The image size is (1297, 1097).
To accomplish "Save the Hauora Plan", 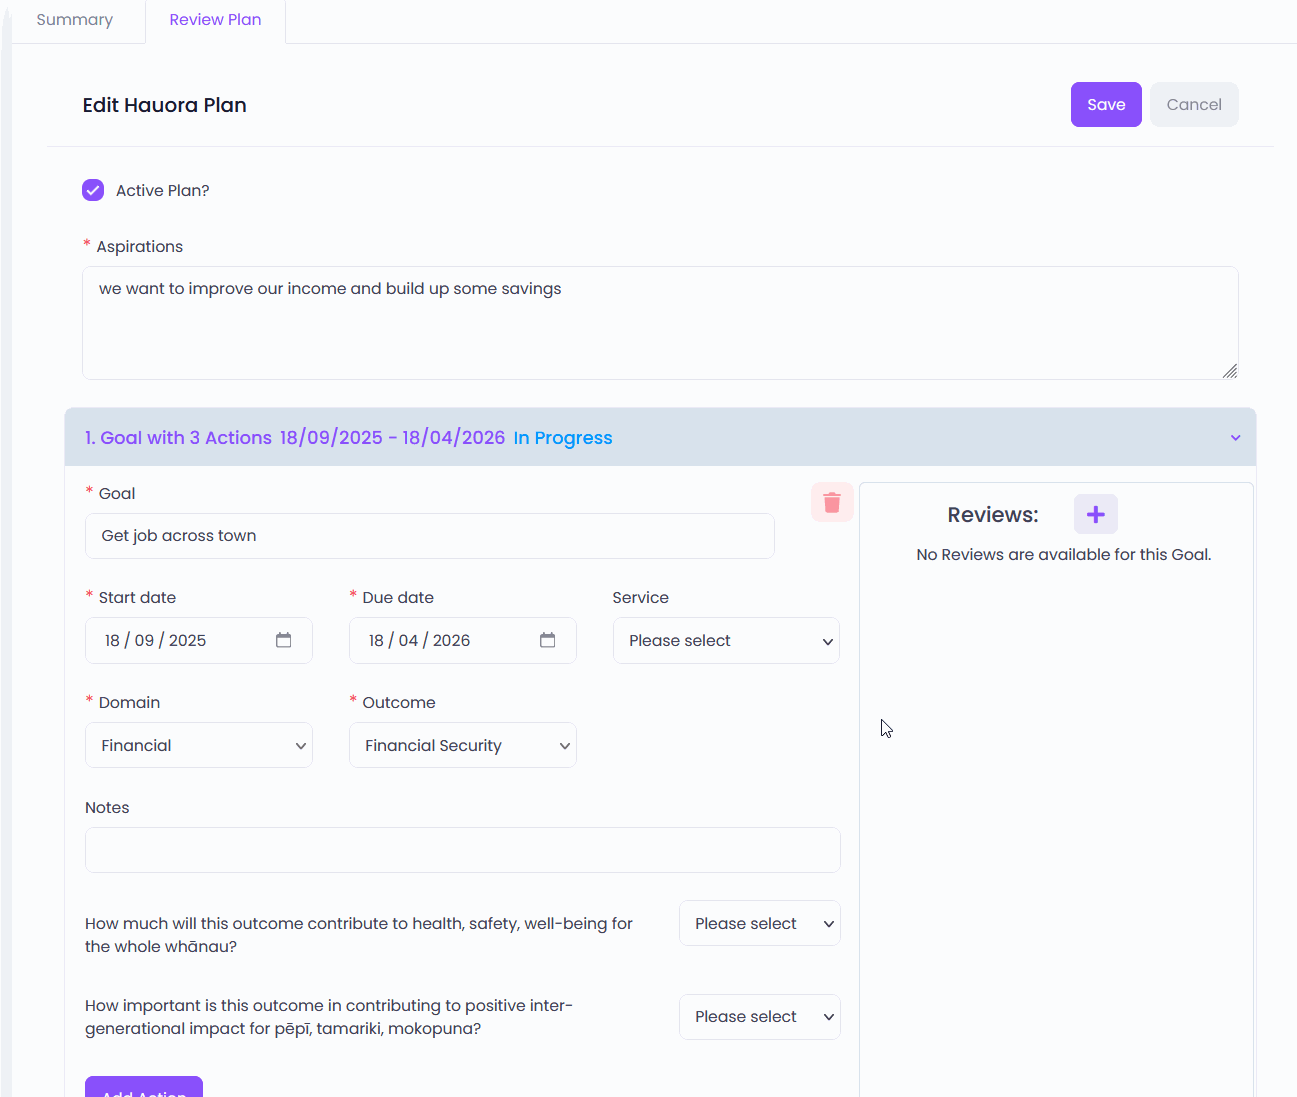I will 1106,105.
